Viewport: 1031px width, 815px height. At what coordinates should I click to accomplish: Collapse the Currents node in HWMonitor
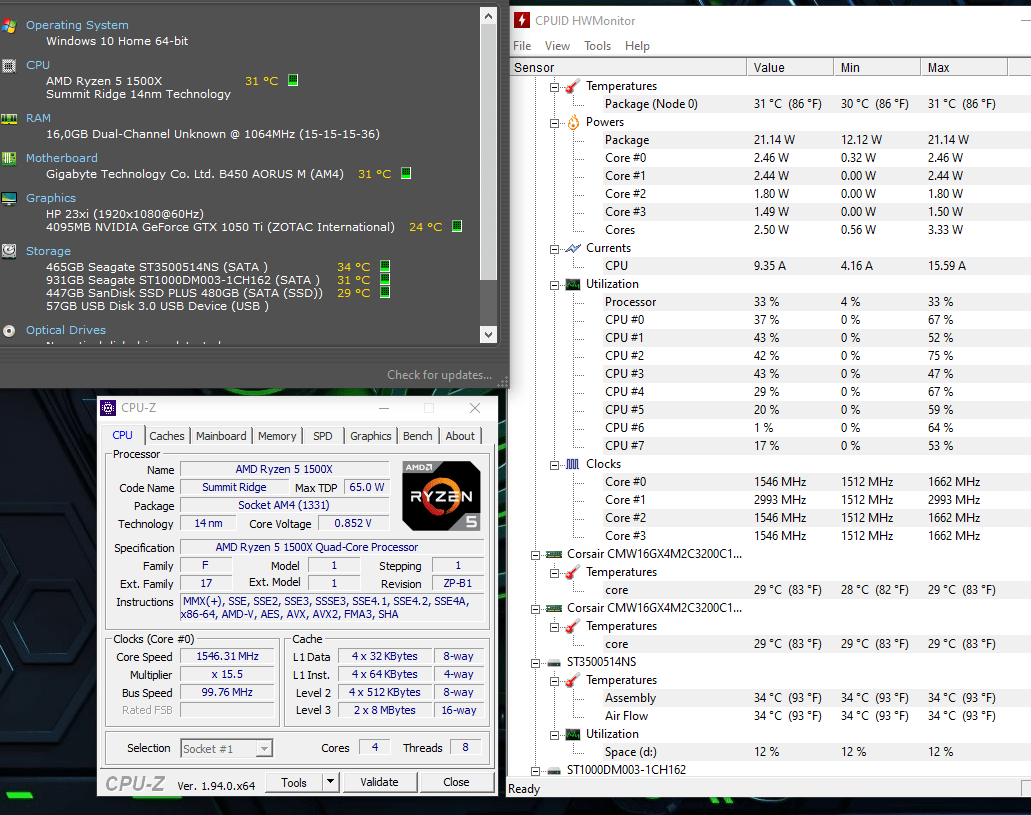point(554,249)
